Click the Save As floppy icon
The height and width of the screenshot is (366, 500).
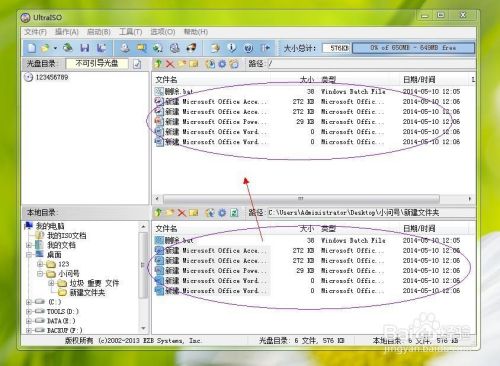coord(101,48)
